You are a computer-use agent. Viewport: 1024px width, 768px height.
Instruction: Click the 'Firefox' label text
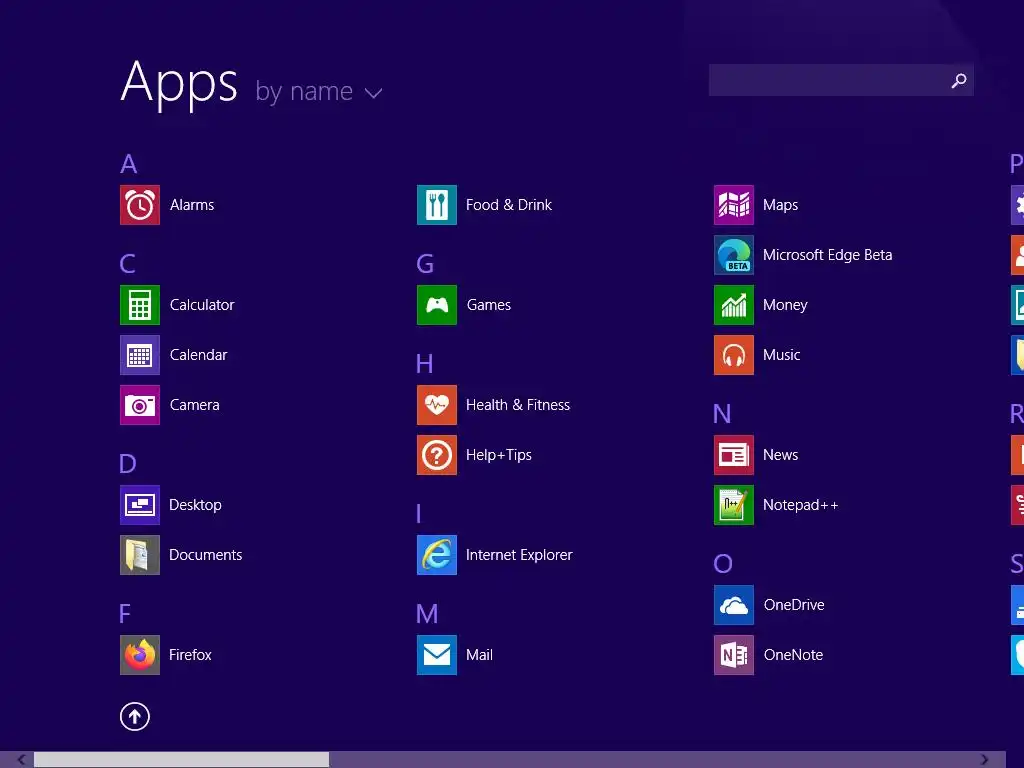pyautogui.click(x=190, y=655)
